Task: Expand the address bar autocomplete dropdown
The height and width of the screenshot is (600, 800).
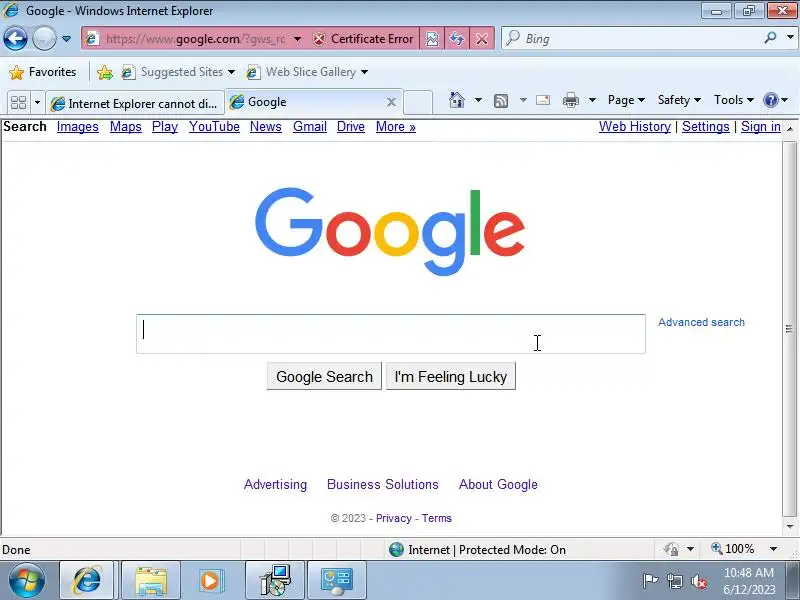Action: point(297,39)
